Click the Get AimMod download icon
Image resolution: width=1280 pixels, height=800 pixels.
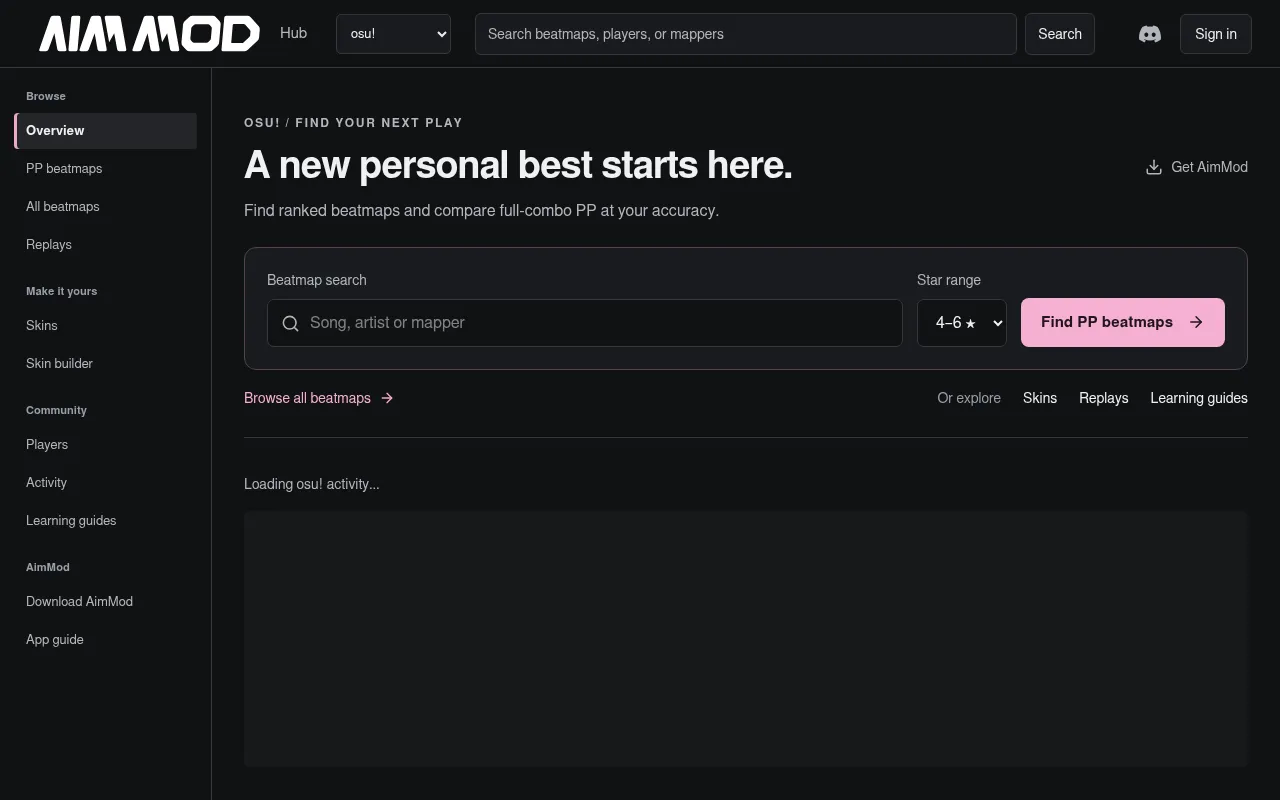(x=1154, y=167)
